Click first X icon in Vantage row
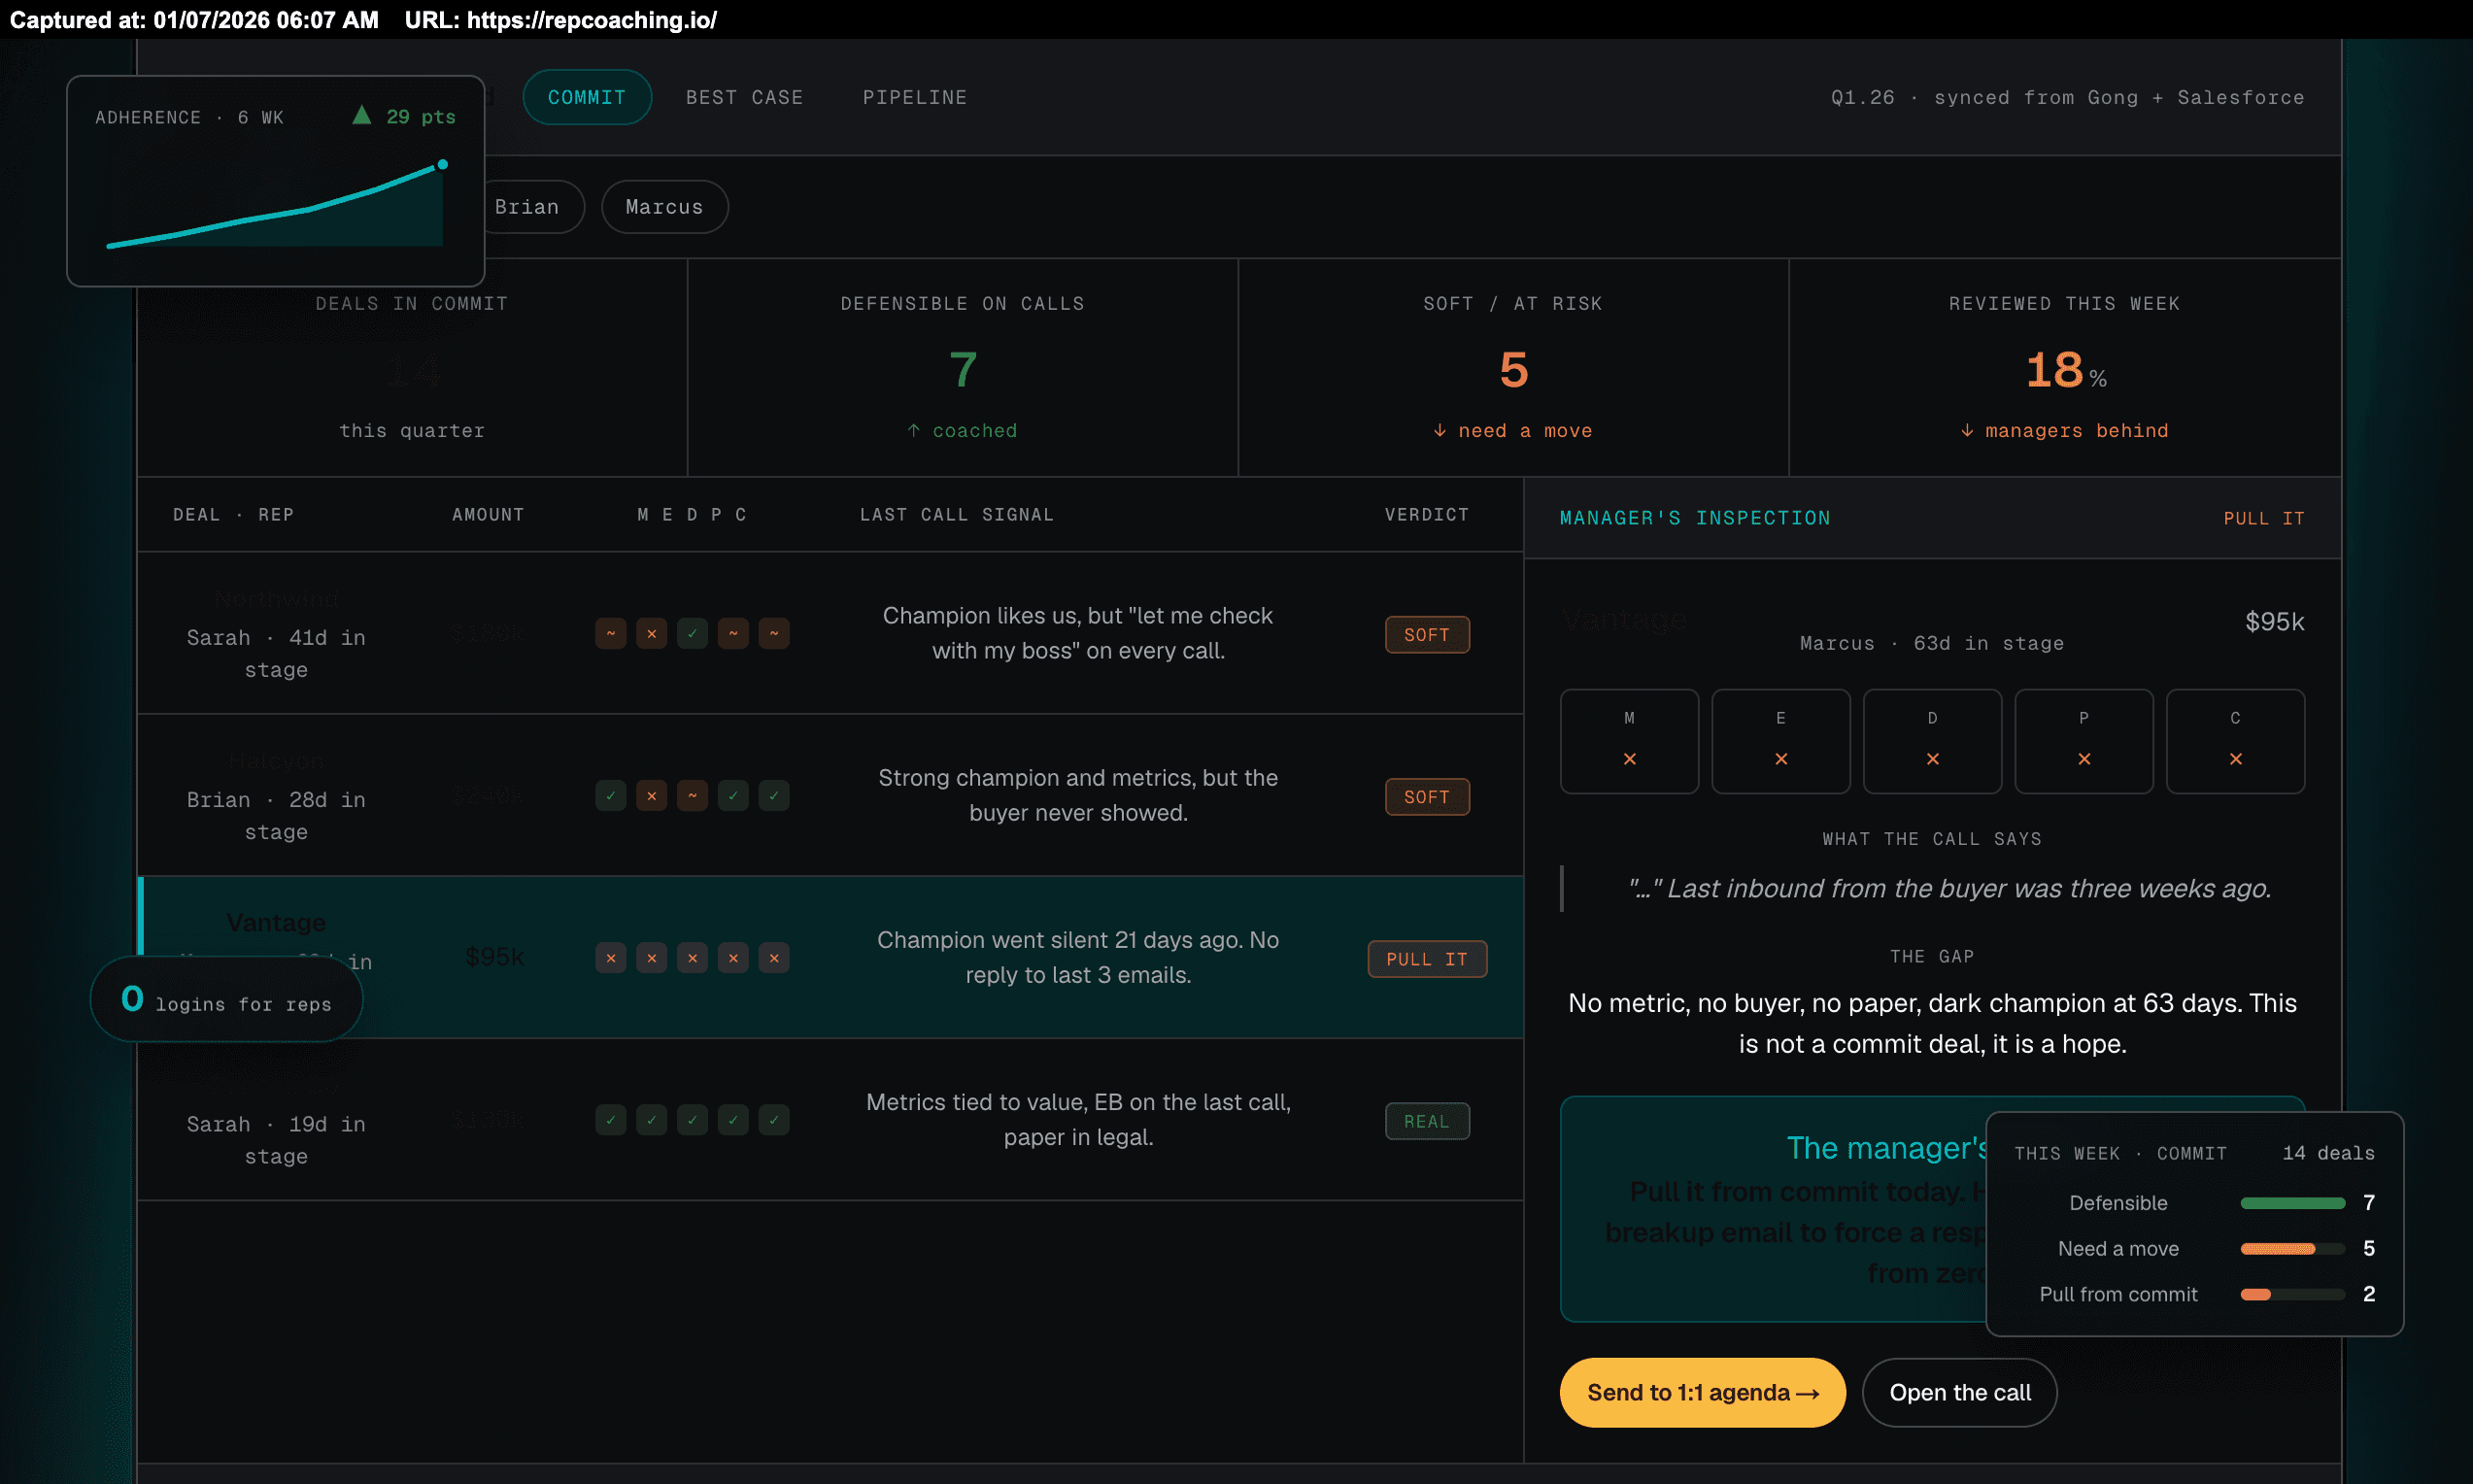 611,957
